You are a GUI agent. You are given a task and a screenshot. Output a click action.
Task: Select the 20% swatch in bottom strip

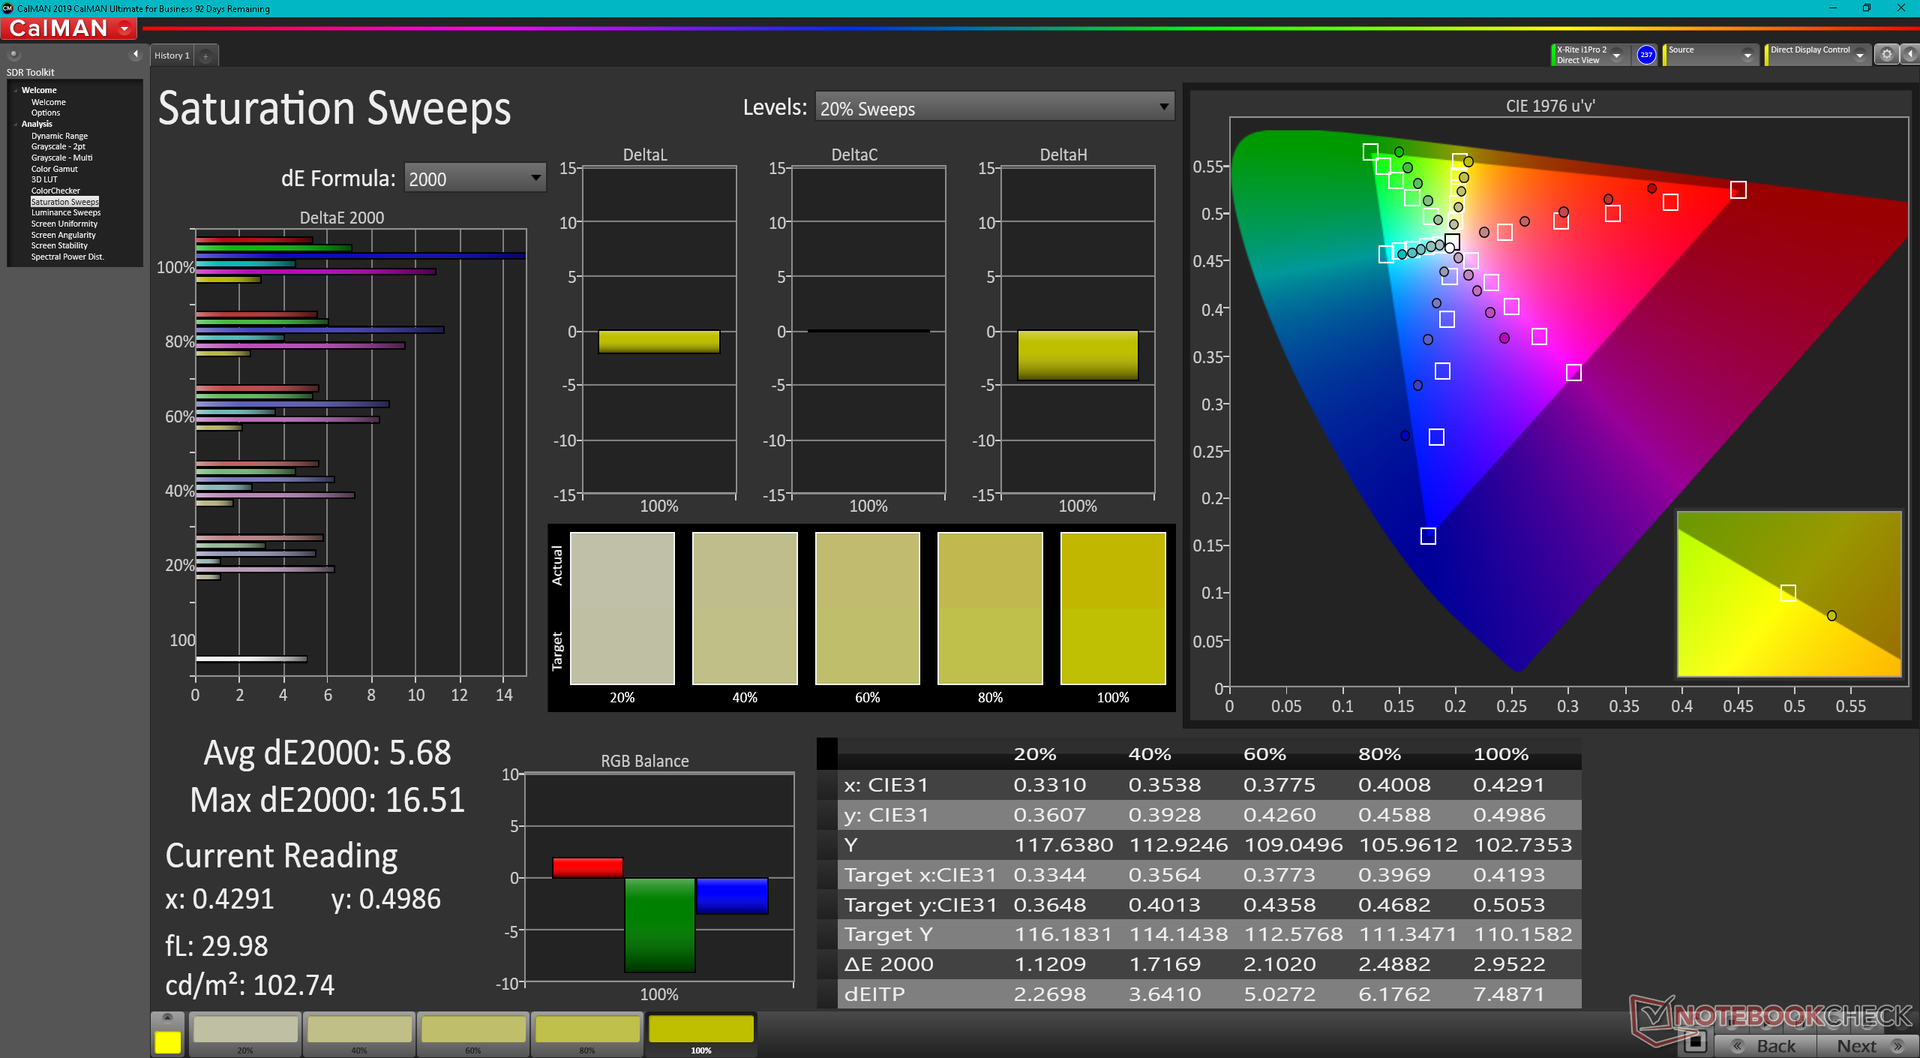(x=245, y=1035)
